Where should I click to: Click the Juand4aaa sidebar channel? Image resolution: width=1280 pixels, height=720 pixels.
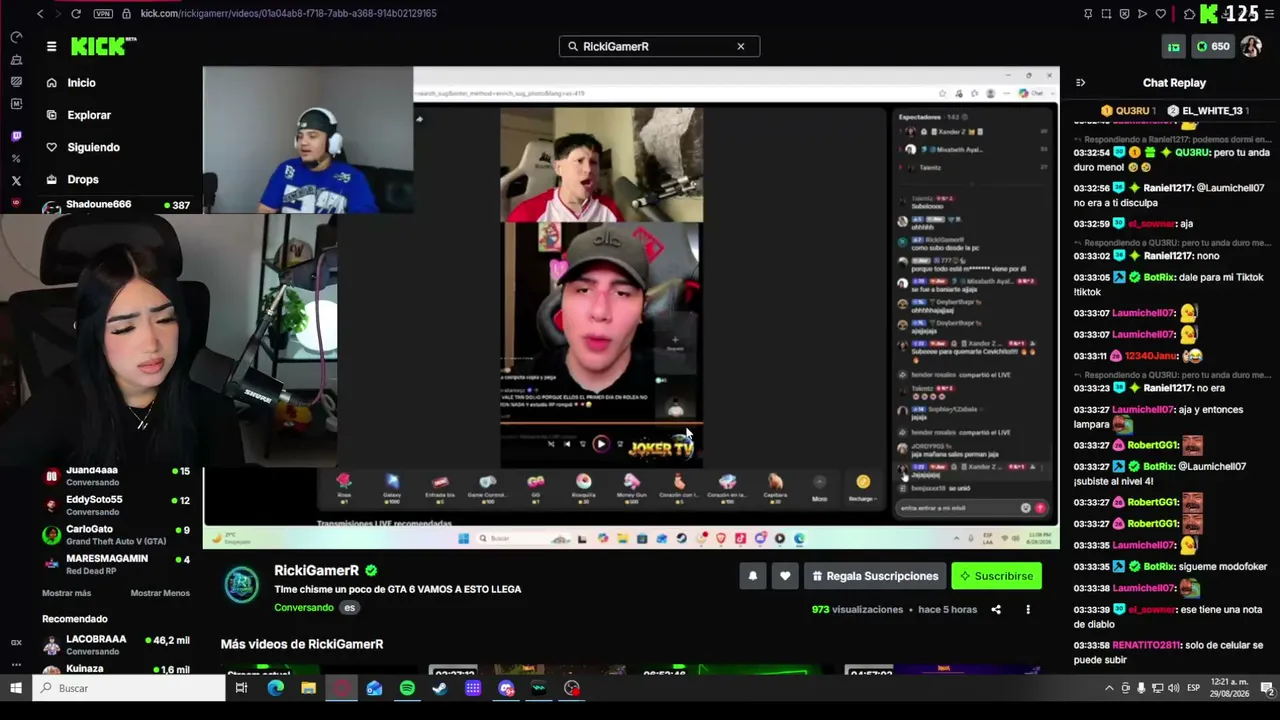pyautogui.click(x=116, y=476)
